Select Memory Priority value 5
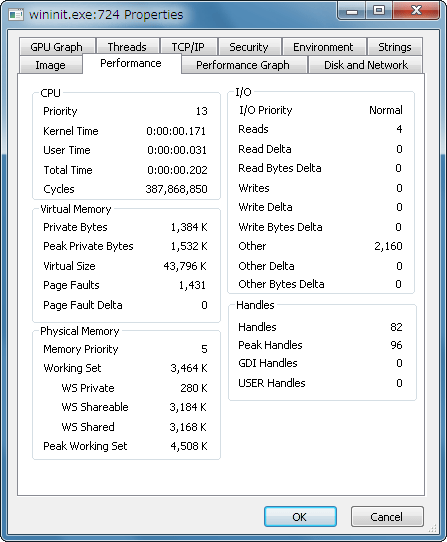 click(204, 349)
